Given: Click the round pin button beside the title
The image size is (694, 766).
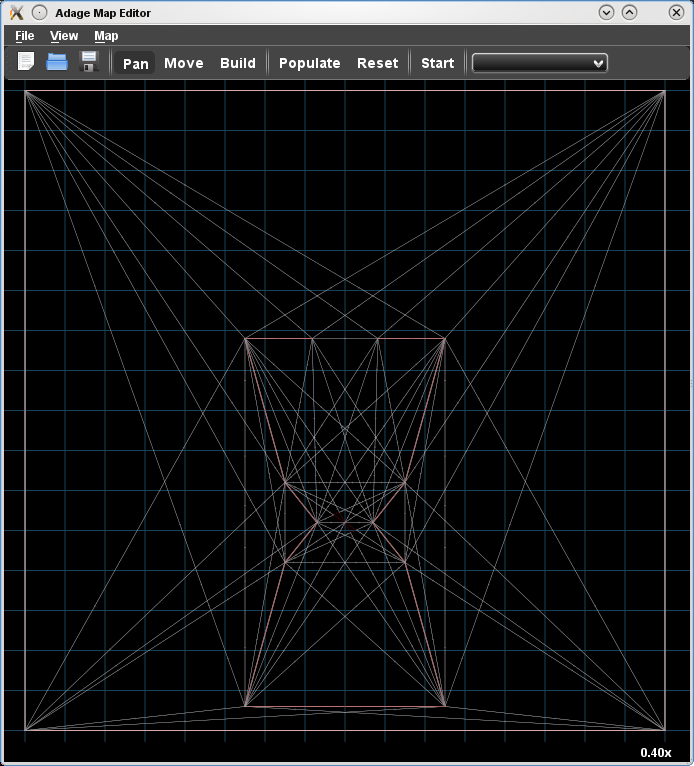Looking at the screenshot, I should click(39, 12).
